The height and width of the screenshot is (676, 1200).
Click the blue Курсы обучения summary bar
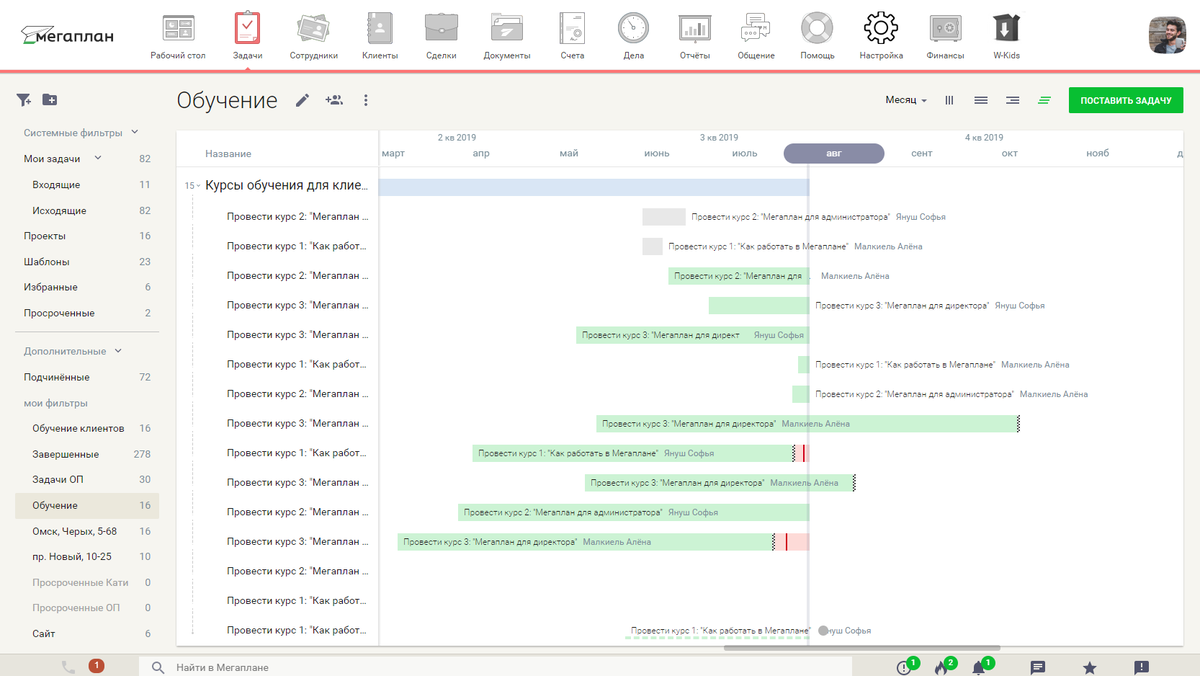click(x=594, y=187)
